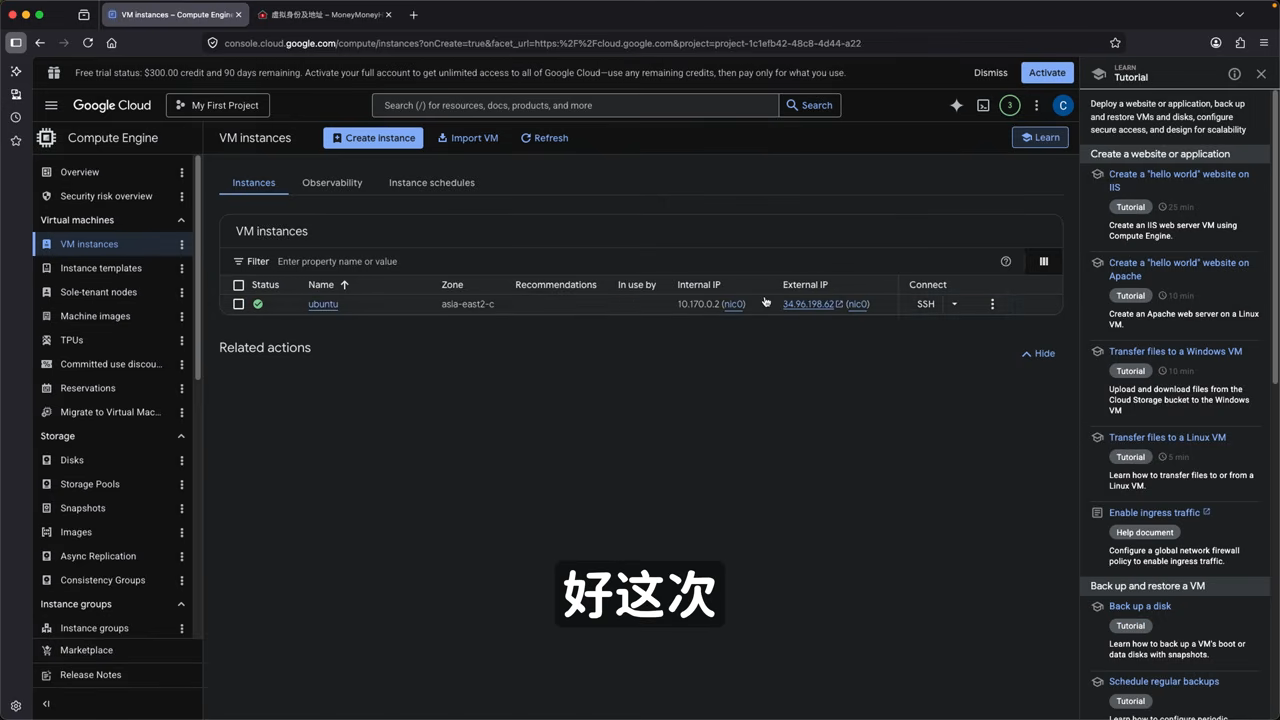Select all VM instances checkbox
Image resolution: width=1280 pixels, height=720 pixels.
click(238, 285)
